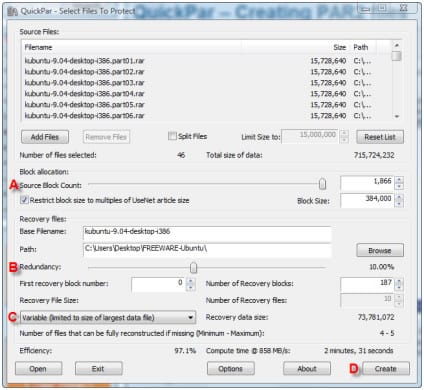
Task: Select kubuntu-9.04-desktop-i386.part05.rar row
Action: [x=207, y=105]
